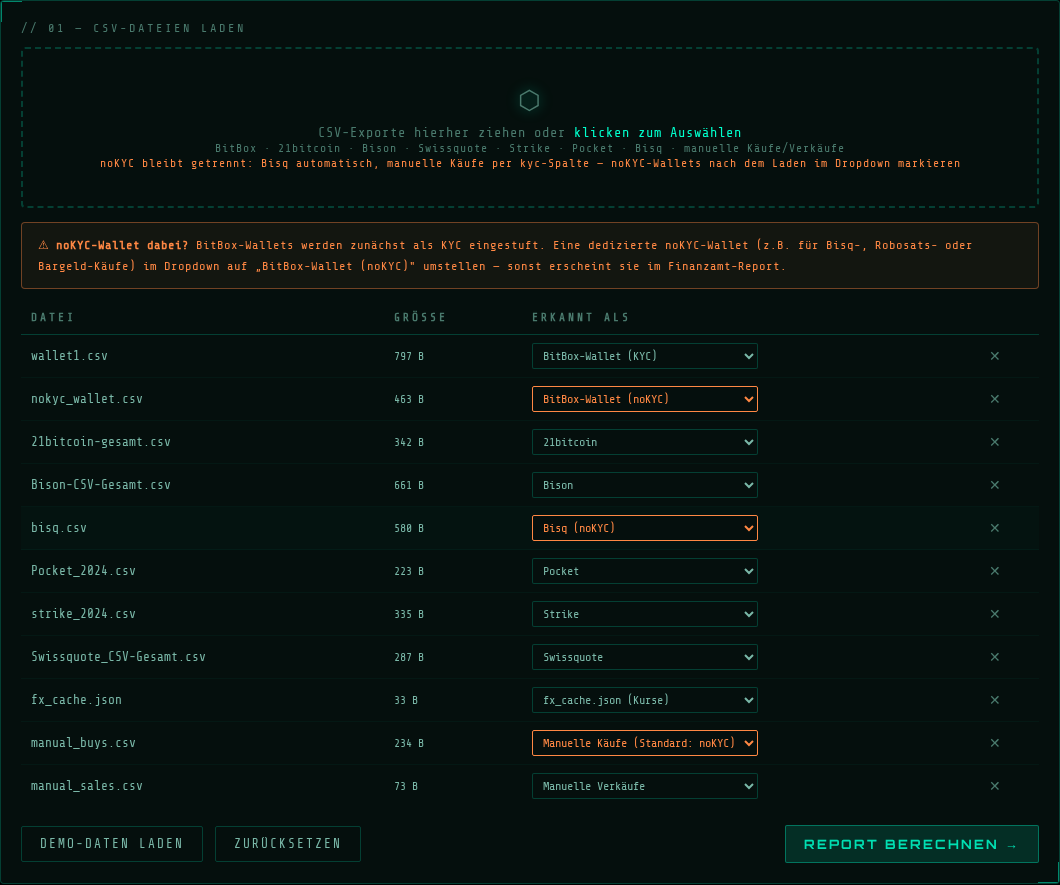Remove wallet1.csv with its X icon

[x=994, y=356]
